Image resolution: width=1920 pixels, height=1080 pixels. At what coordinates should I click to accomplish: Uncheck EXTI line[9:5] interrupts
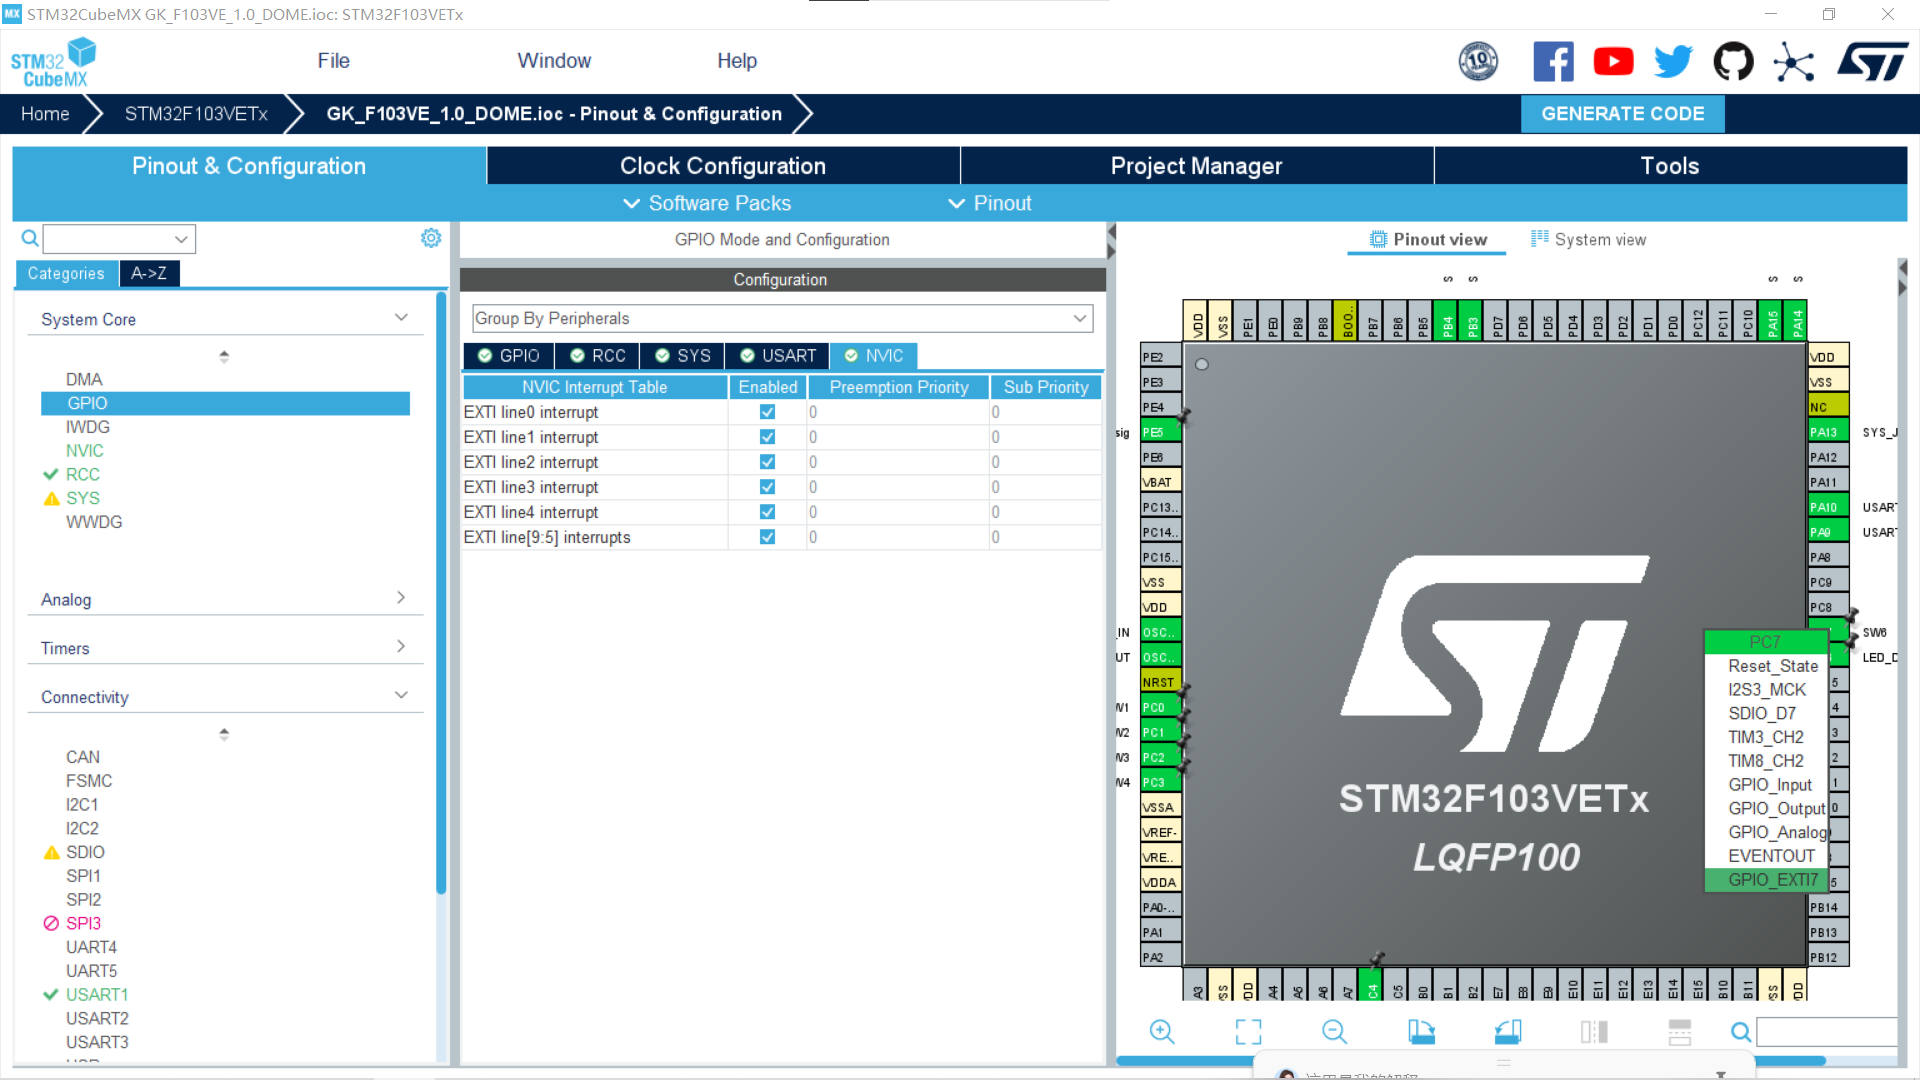(x=767, y=537)
